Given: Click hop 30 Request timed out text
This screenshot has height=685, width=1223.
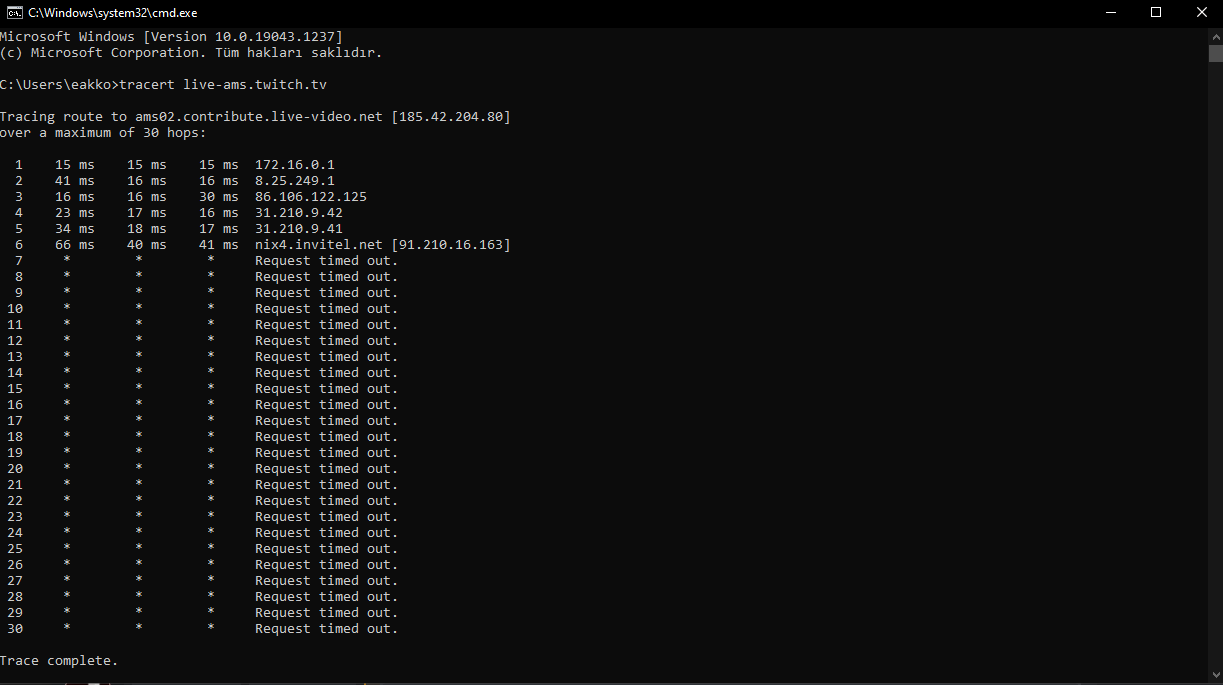Looking at the screenshot, I should [x=327, y=628].
